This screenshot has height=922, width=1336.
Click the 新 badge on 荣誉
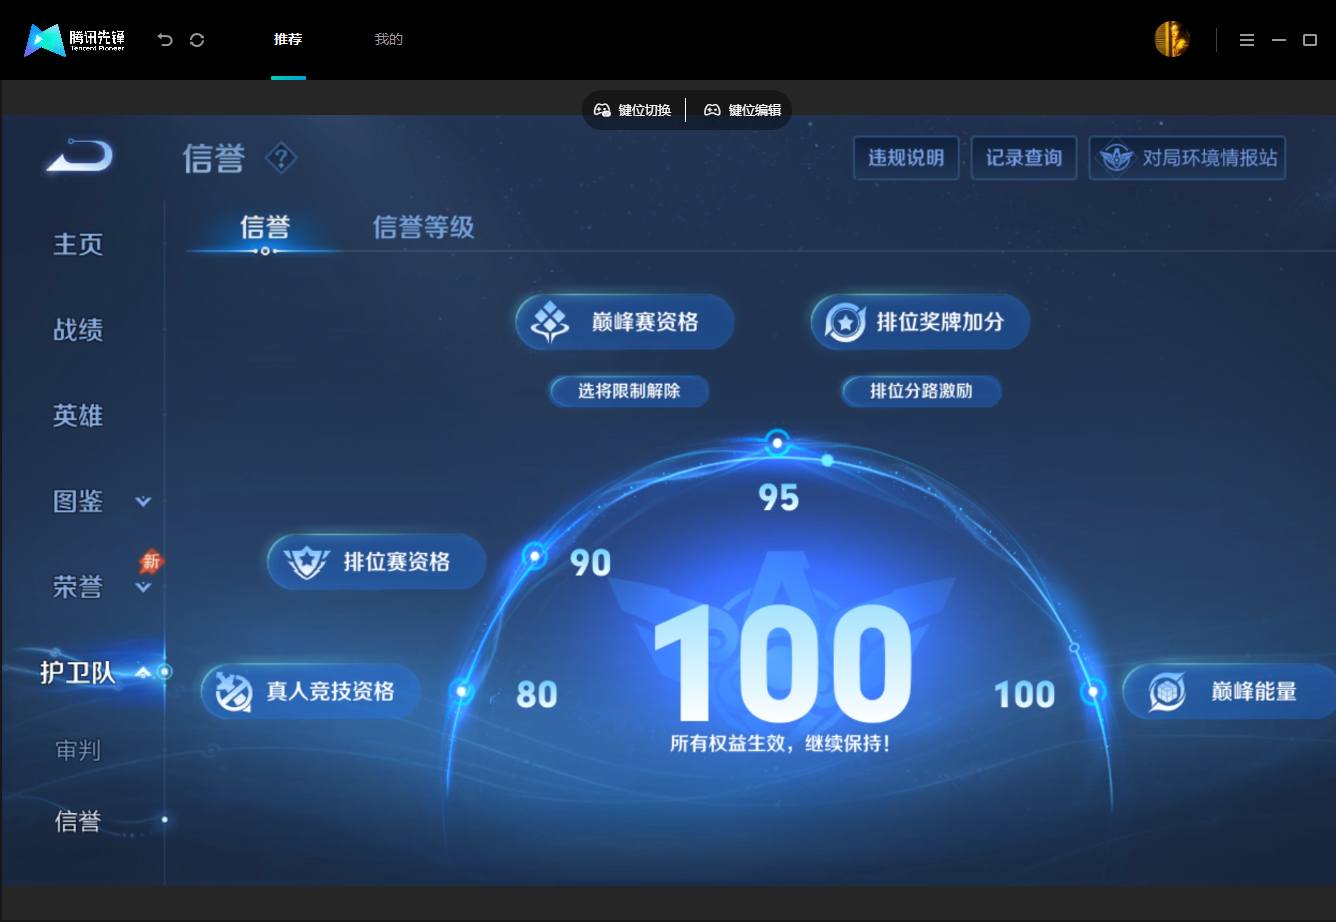tap(151, 562)
